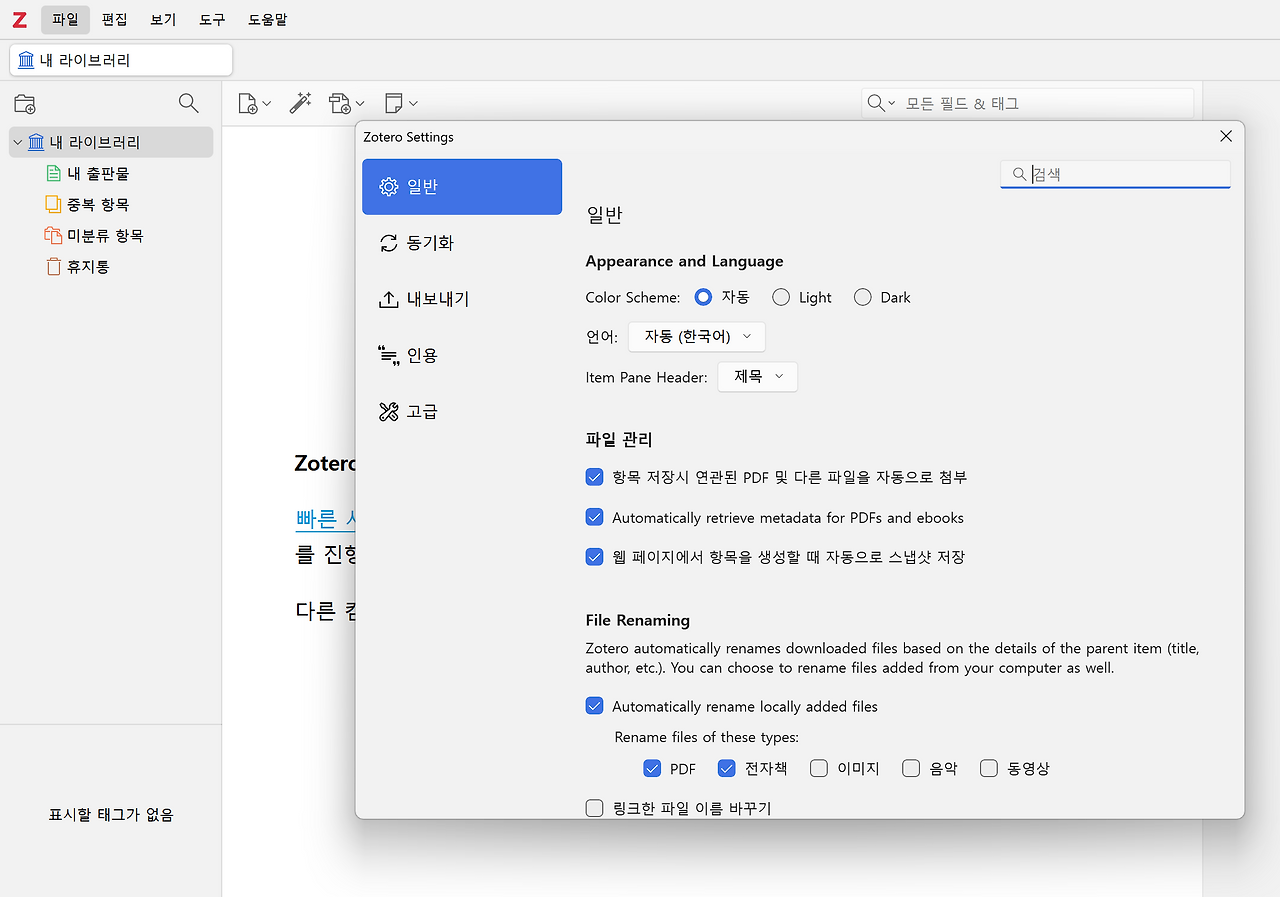Viewport: 1280px width, 897px height.
Task: Select the Light color scheme
Action: pos(781,297)
